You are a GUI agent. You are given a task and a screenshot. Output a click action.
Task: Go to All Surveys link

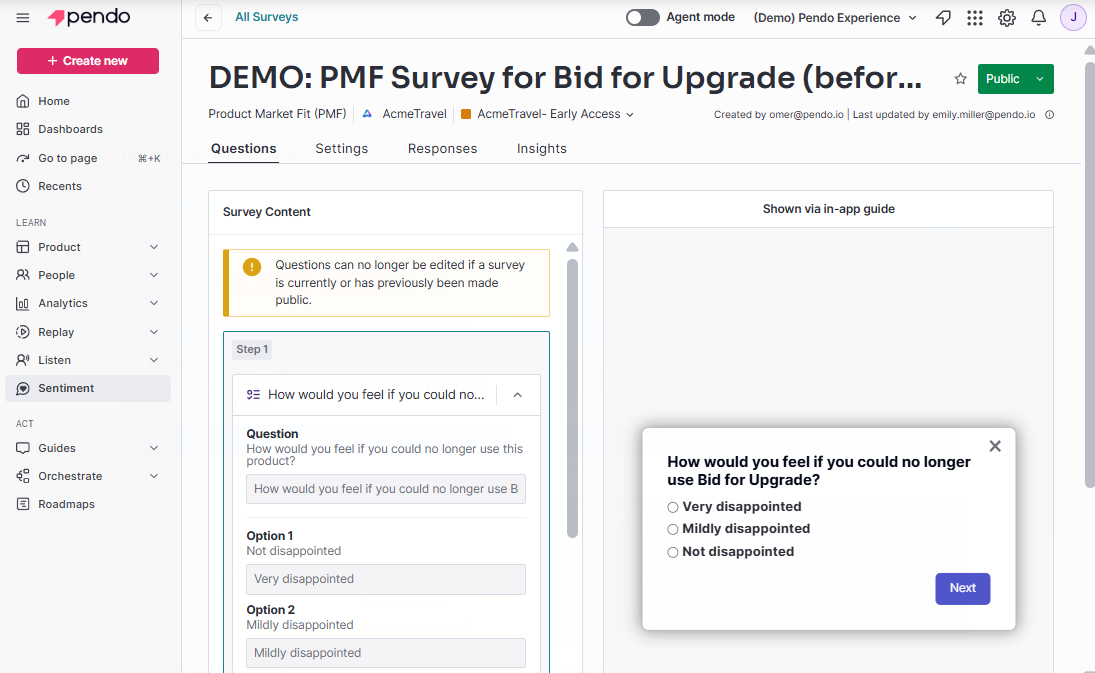tap(267, 17)
